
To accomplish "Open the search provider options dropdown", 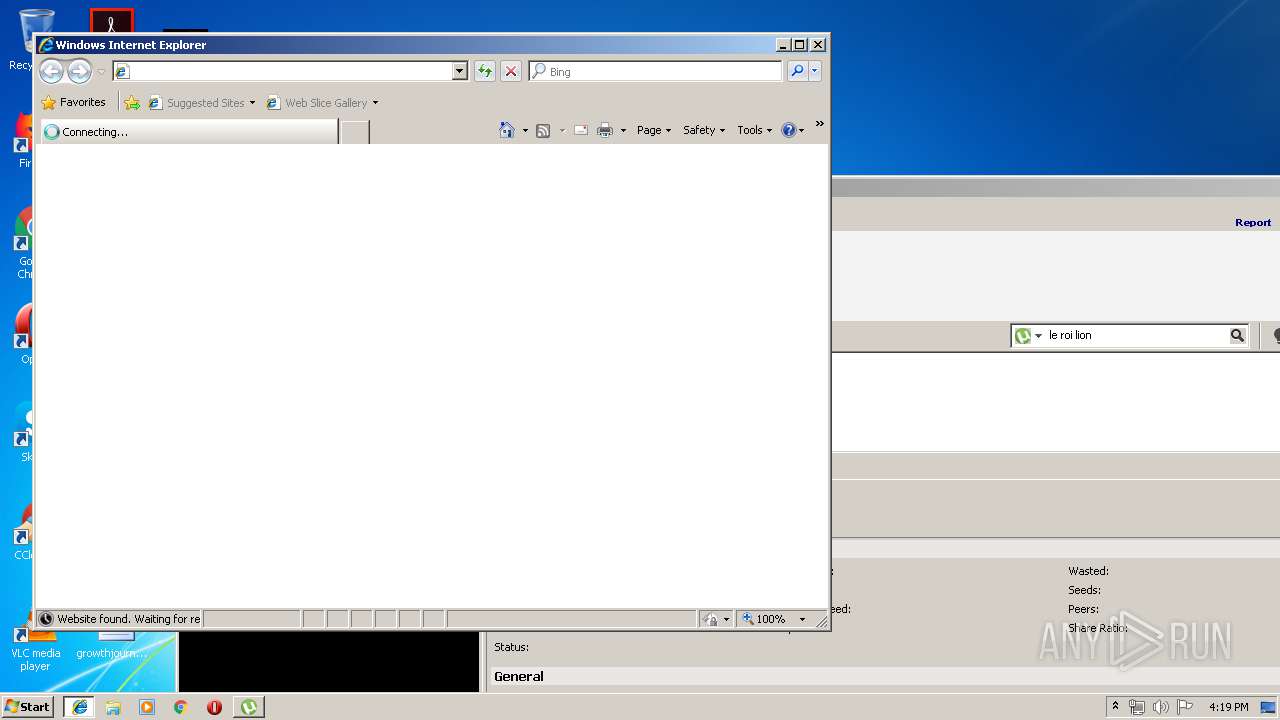I will tap(815, 71).
